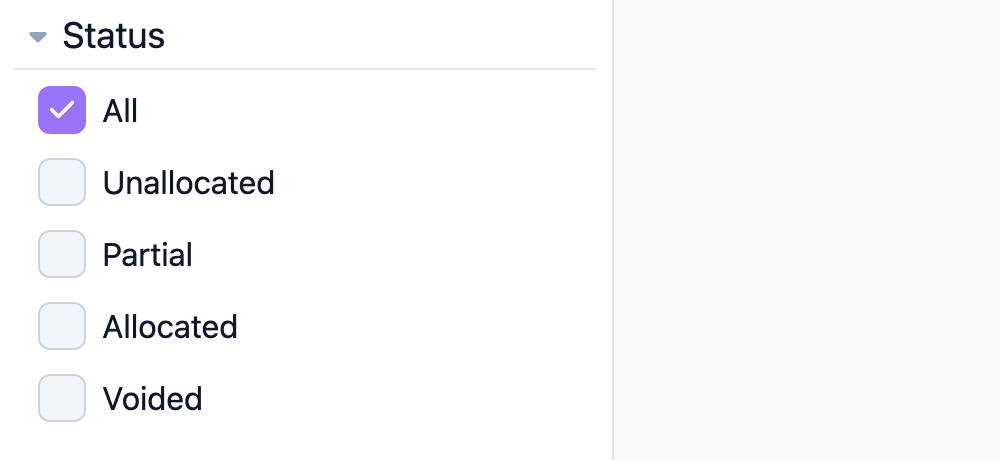The width and height of the screenshot is (1000, 460).
Task: Check the Allocated status box
Action: click(62, 326)
